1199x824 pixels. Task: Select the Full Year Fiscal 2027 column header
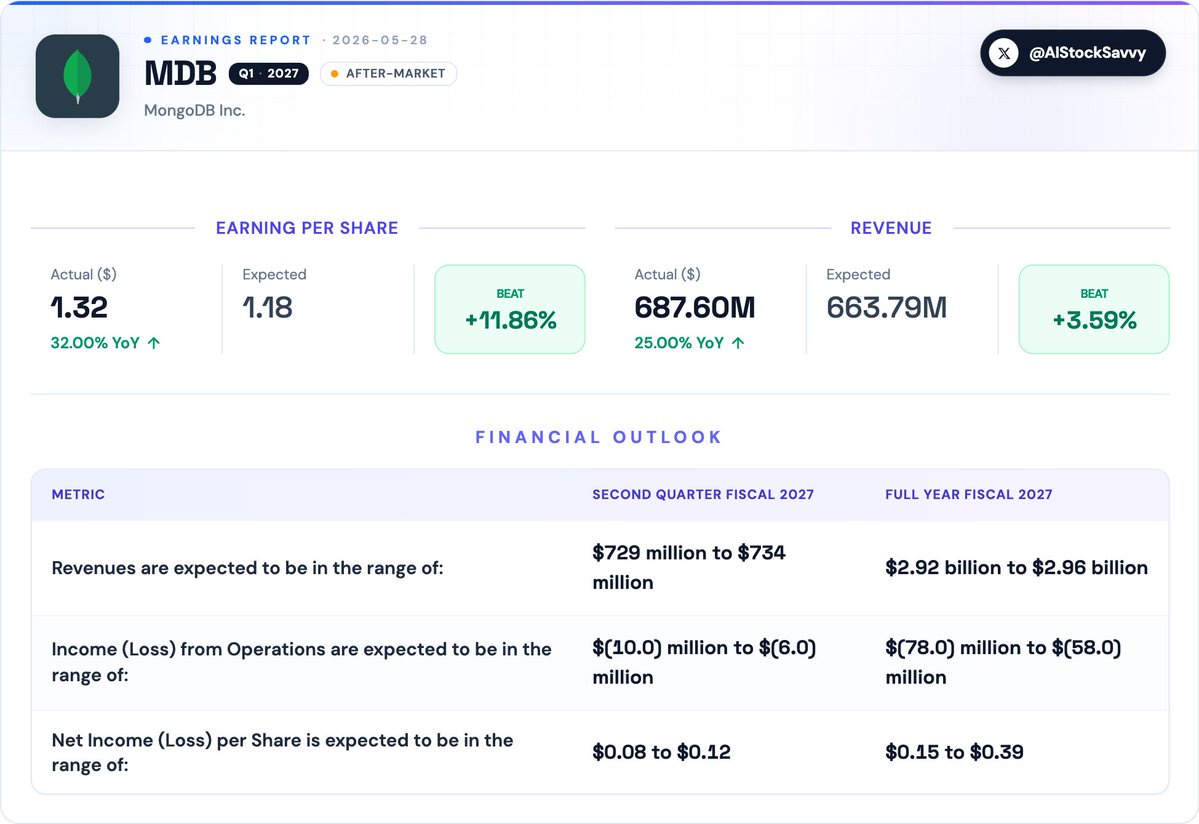969,495
